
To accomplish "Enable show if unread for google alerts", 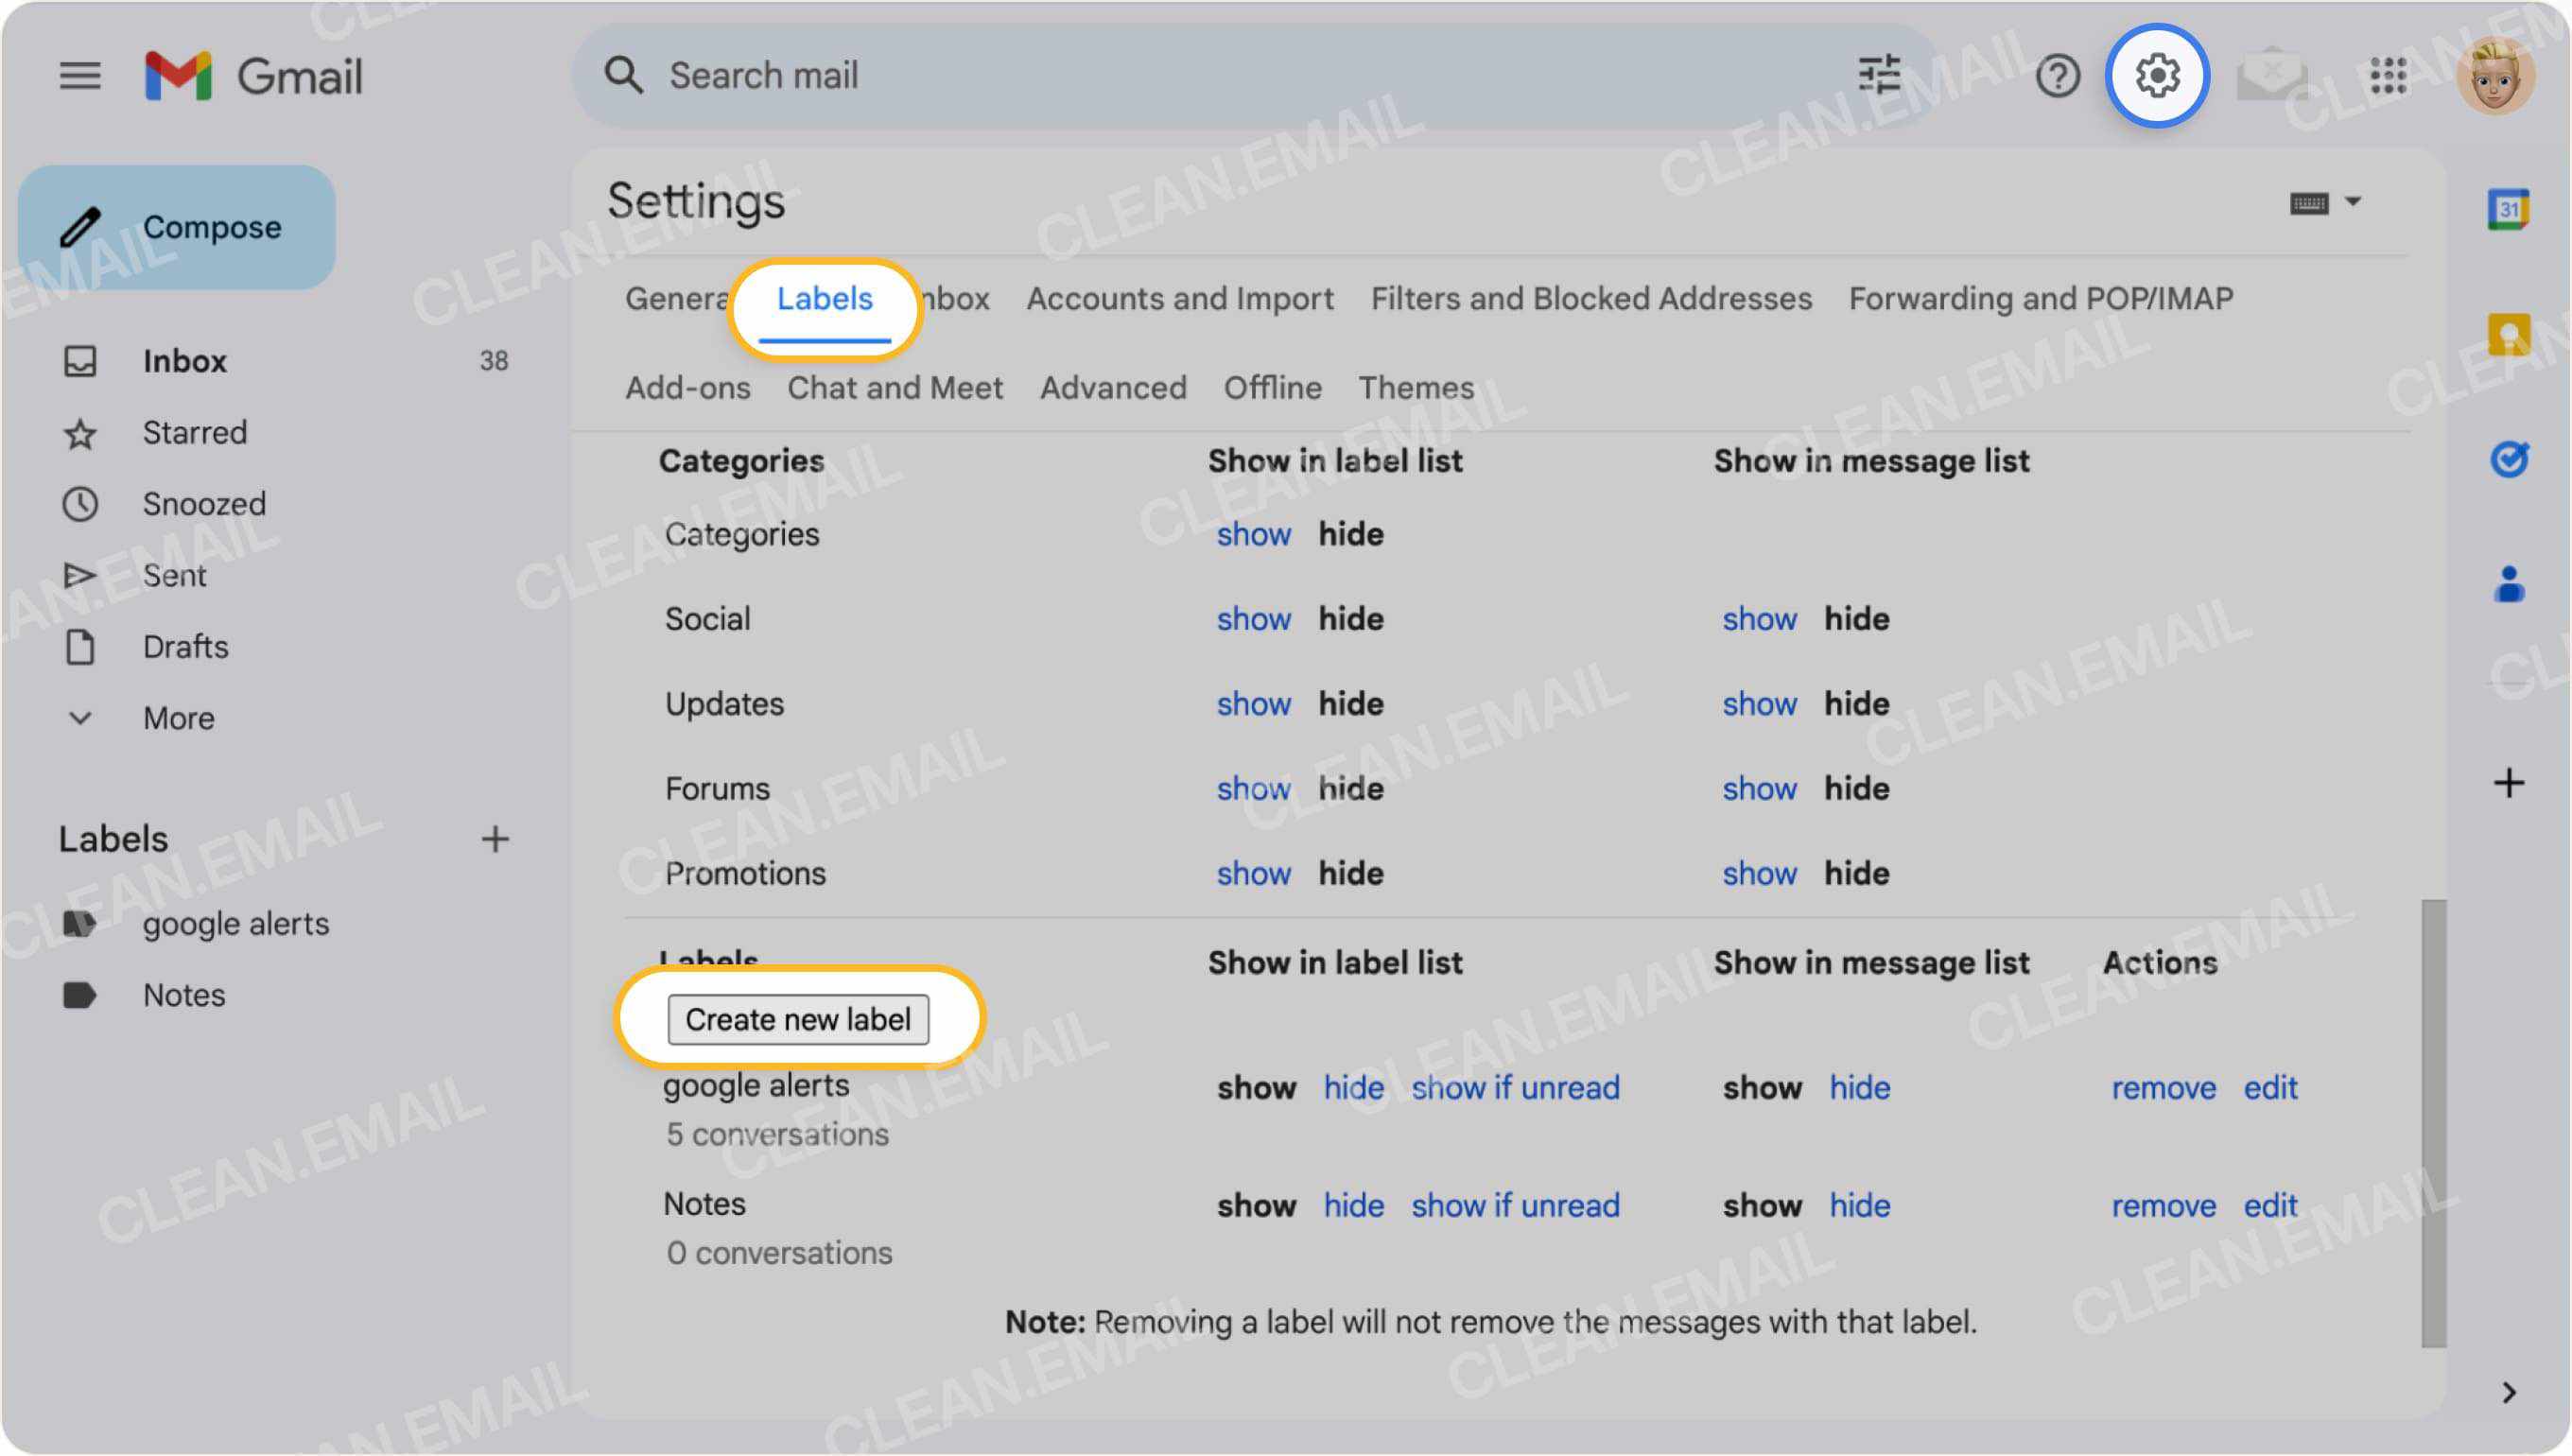I will click(x=1516, y=1088).
